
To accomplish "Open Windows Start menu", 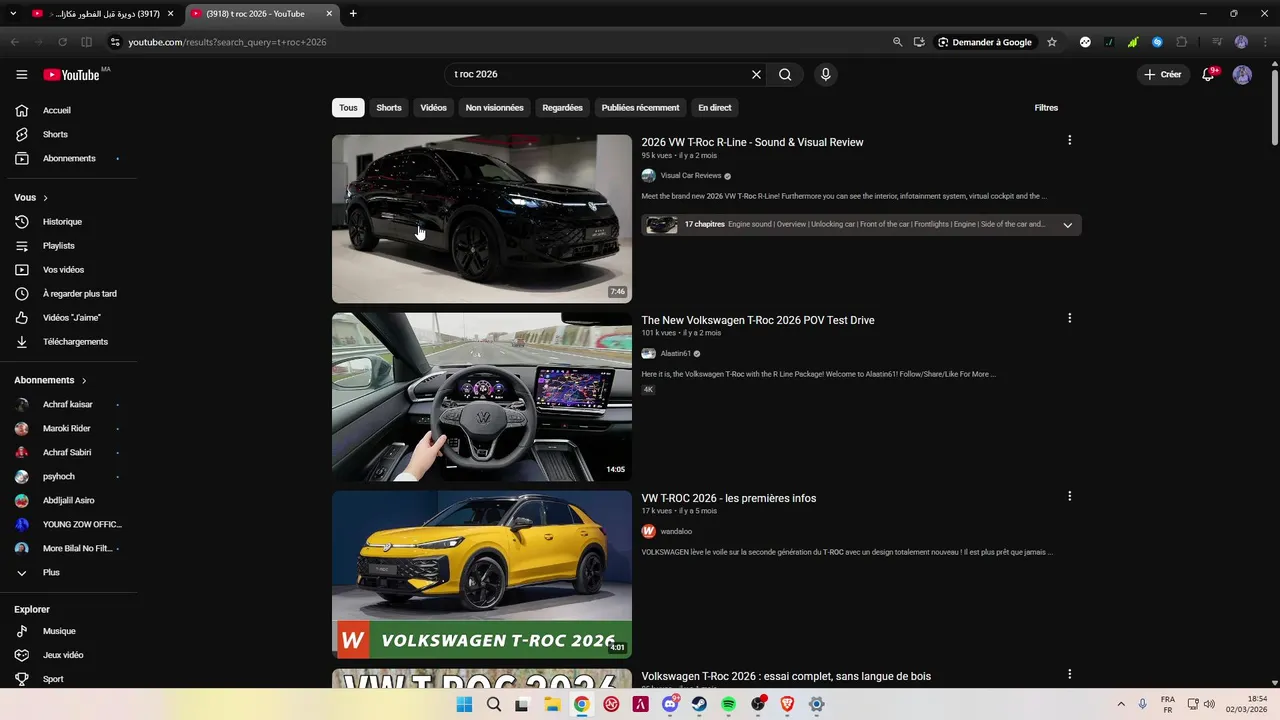I will [464, 704].
